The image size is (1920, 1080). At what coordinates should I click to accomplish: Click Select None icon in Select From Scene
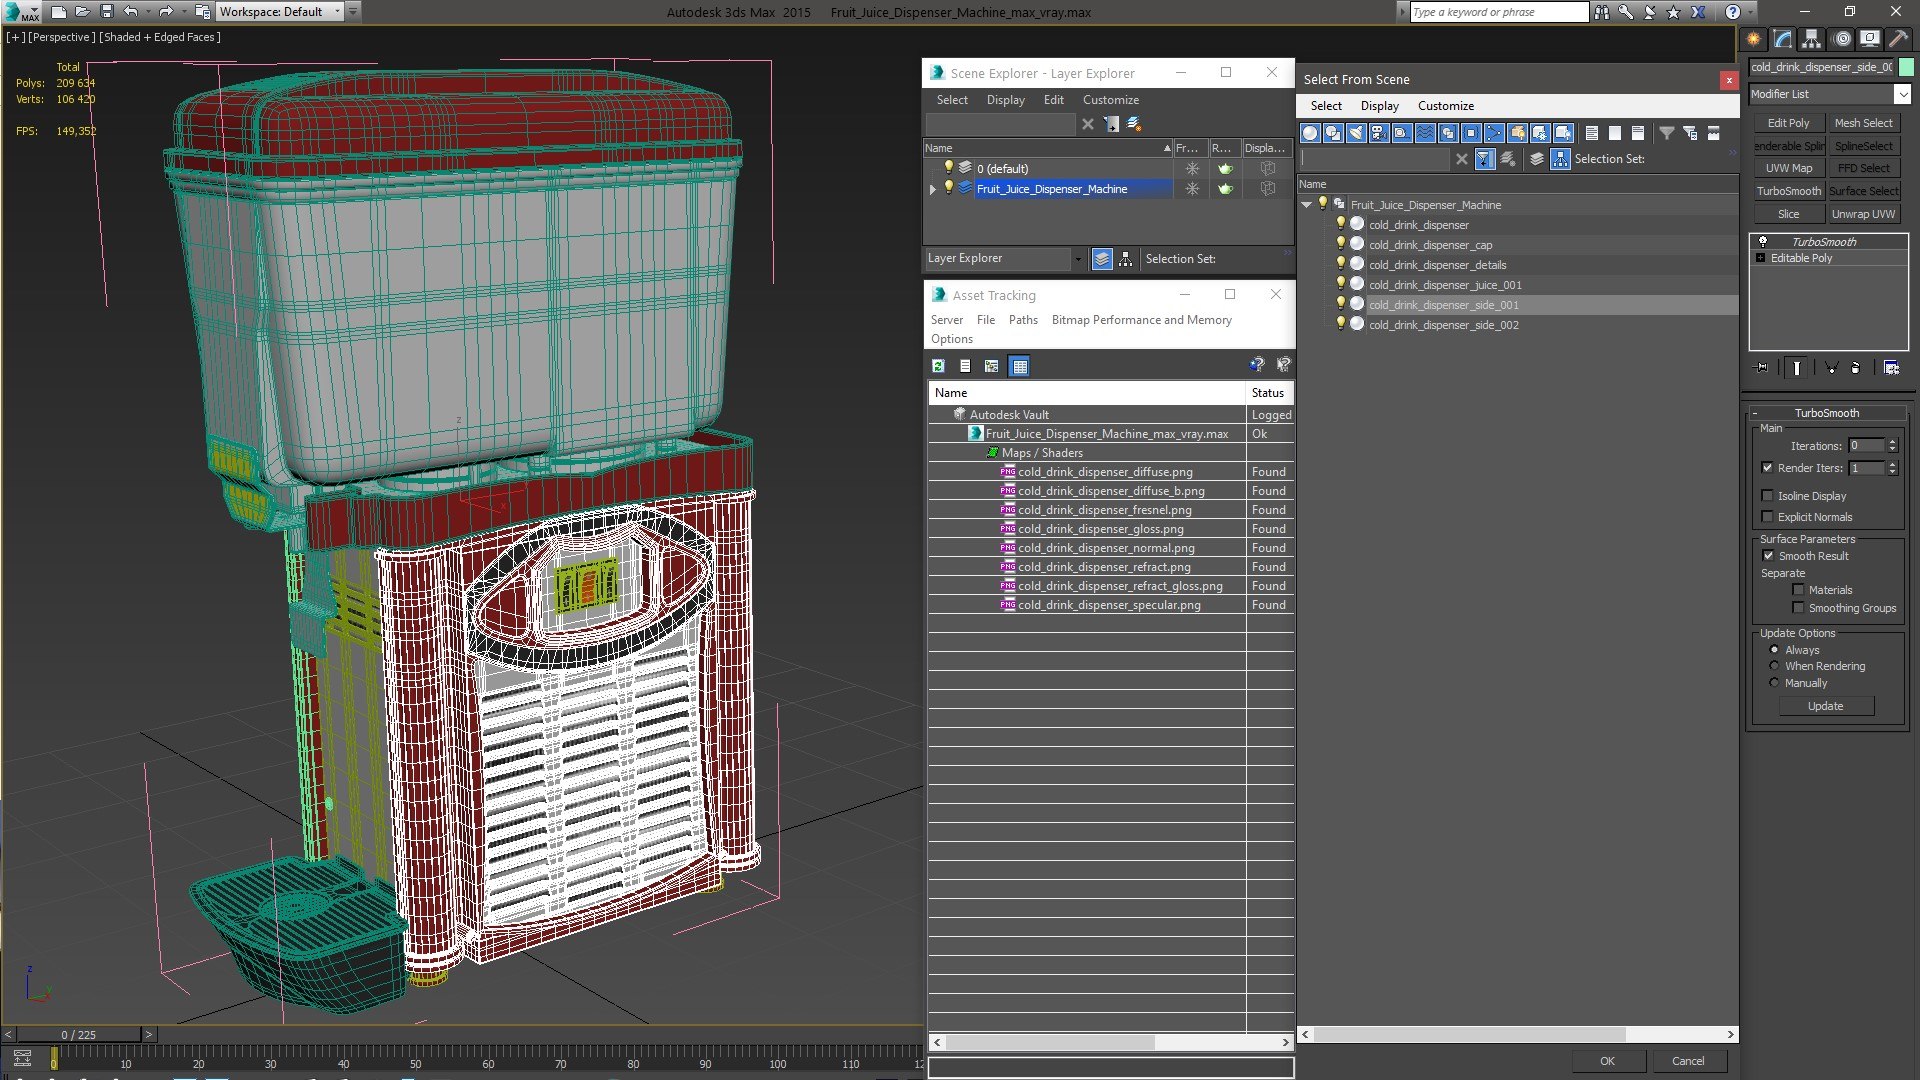(x=1615, y=133)
